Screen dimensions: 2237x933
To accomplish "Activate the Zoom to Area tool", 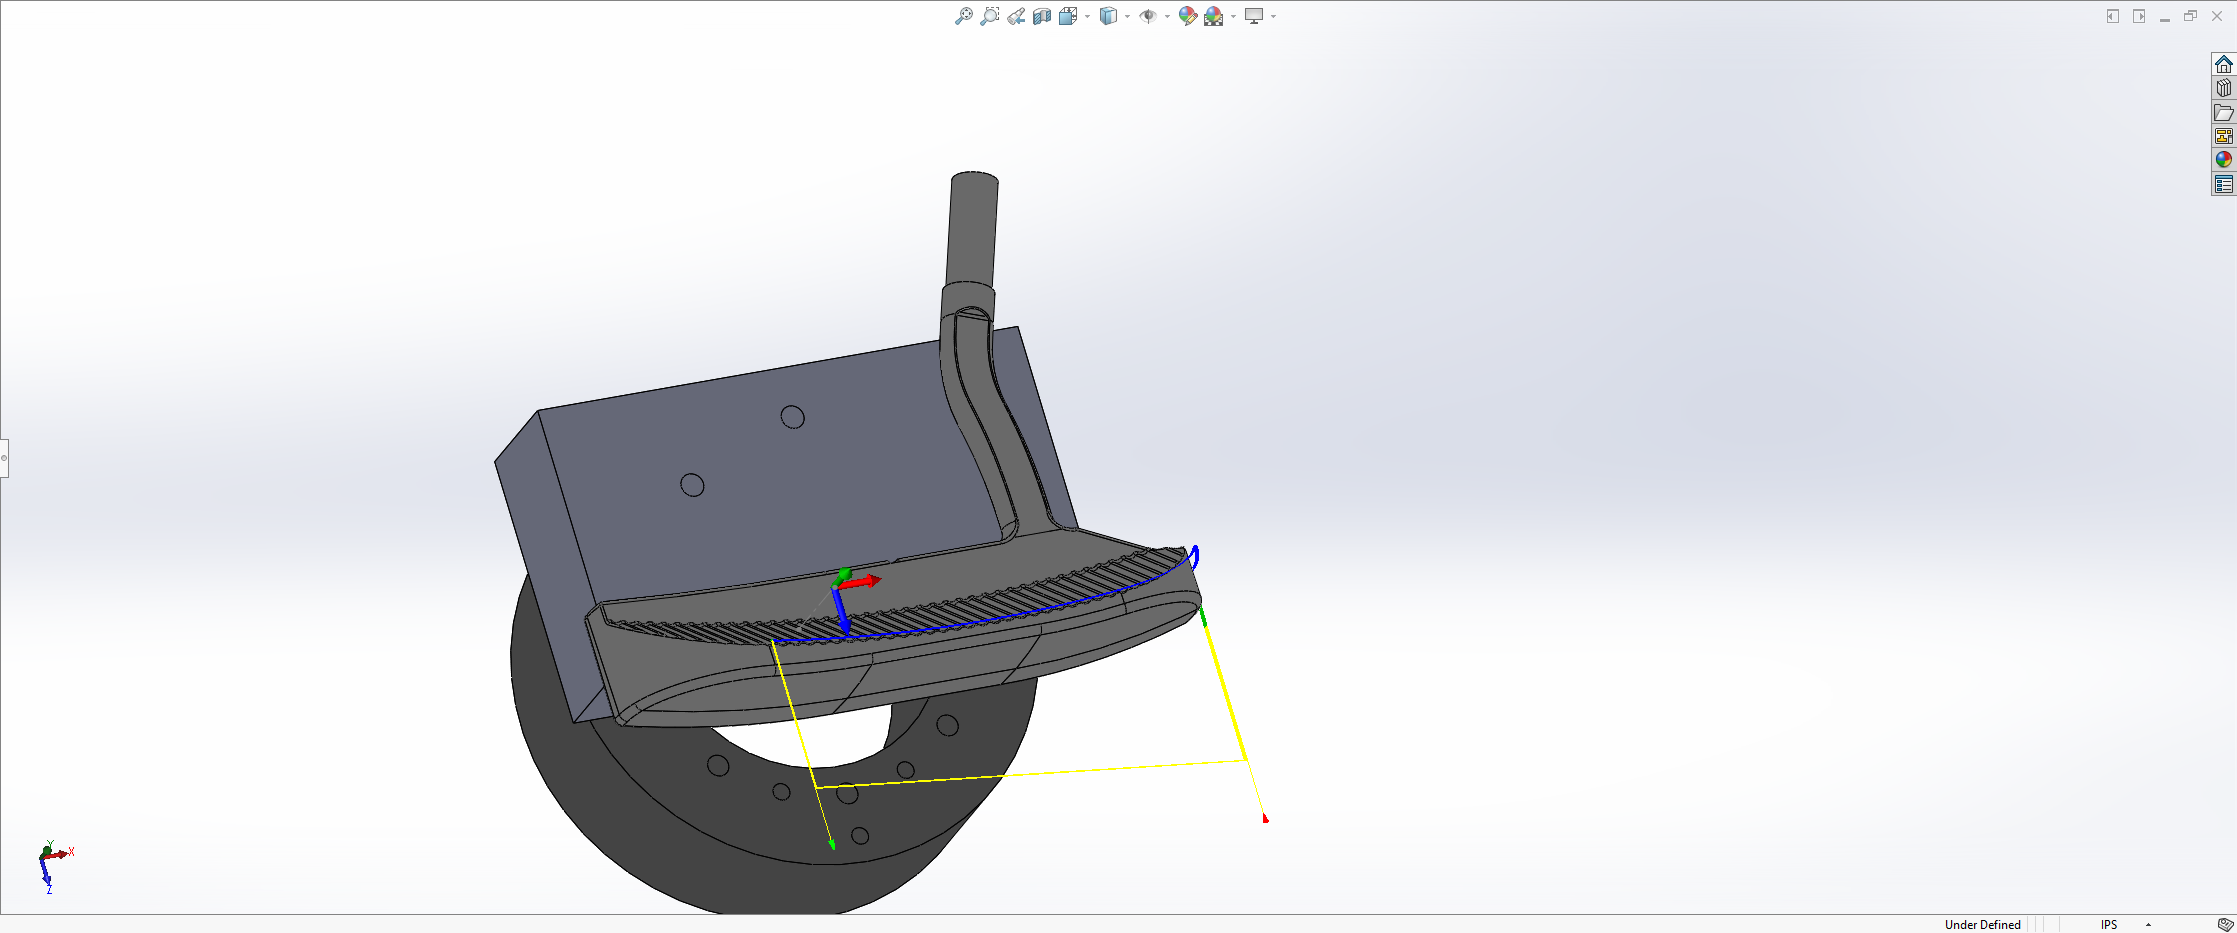I will coord(990,15).
